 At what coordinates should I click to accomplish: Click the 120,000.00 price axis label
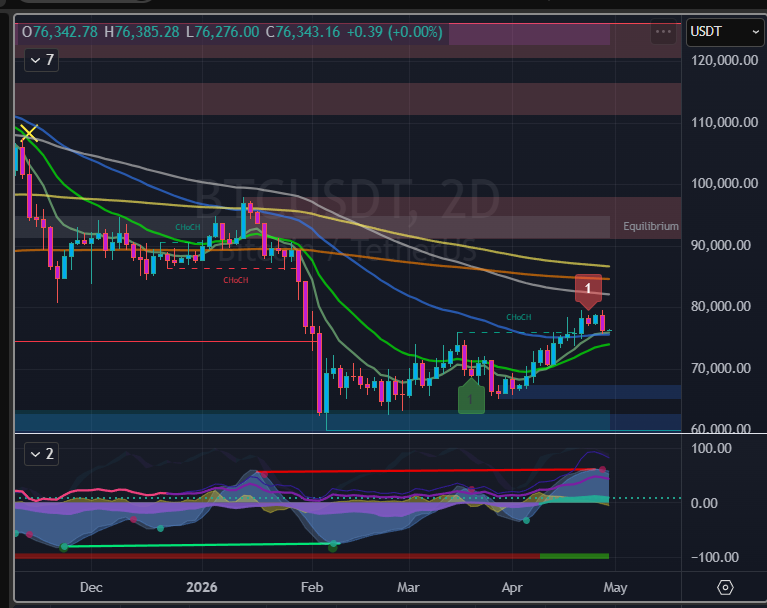[x=724, y=60]
